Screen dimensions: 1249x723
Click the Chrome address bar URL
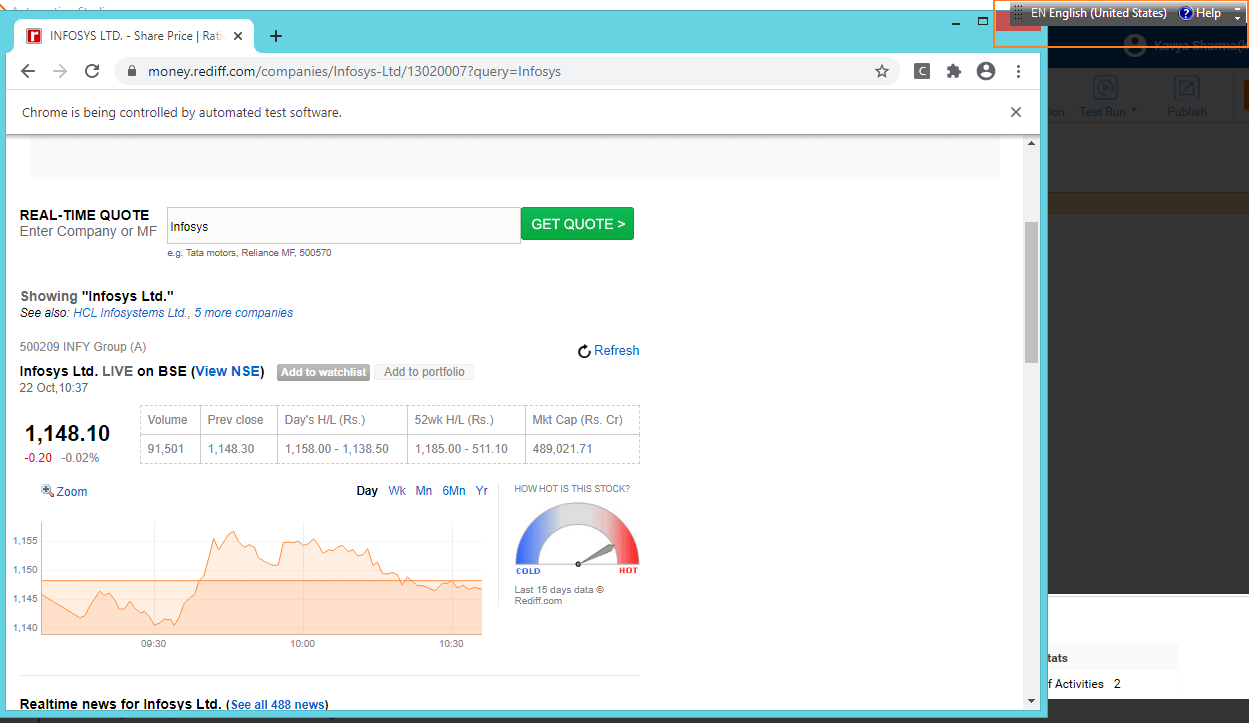pyautogui.click(x=354, y=71)
